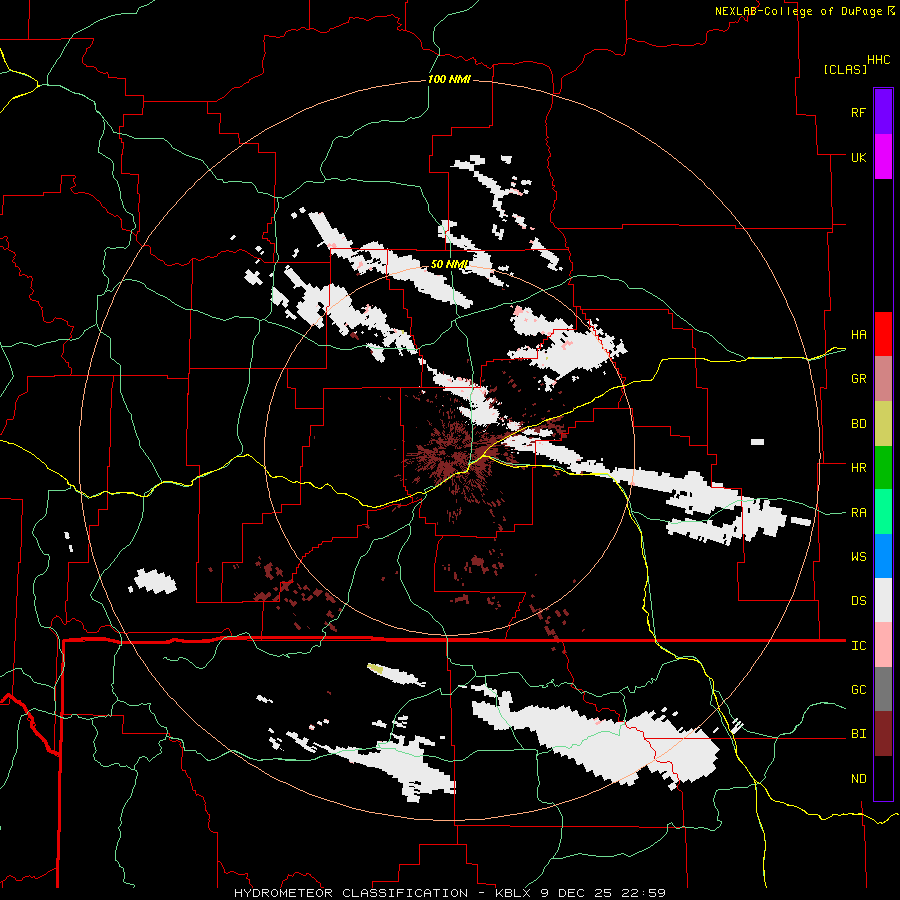Click the [CLAS] units label

click(x=845, y=69)
